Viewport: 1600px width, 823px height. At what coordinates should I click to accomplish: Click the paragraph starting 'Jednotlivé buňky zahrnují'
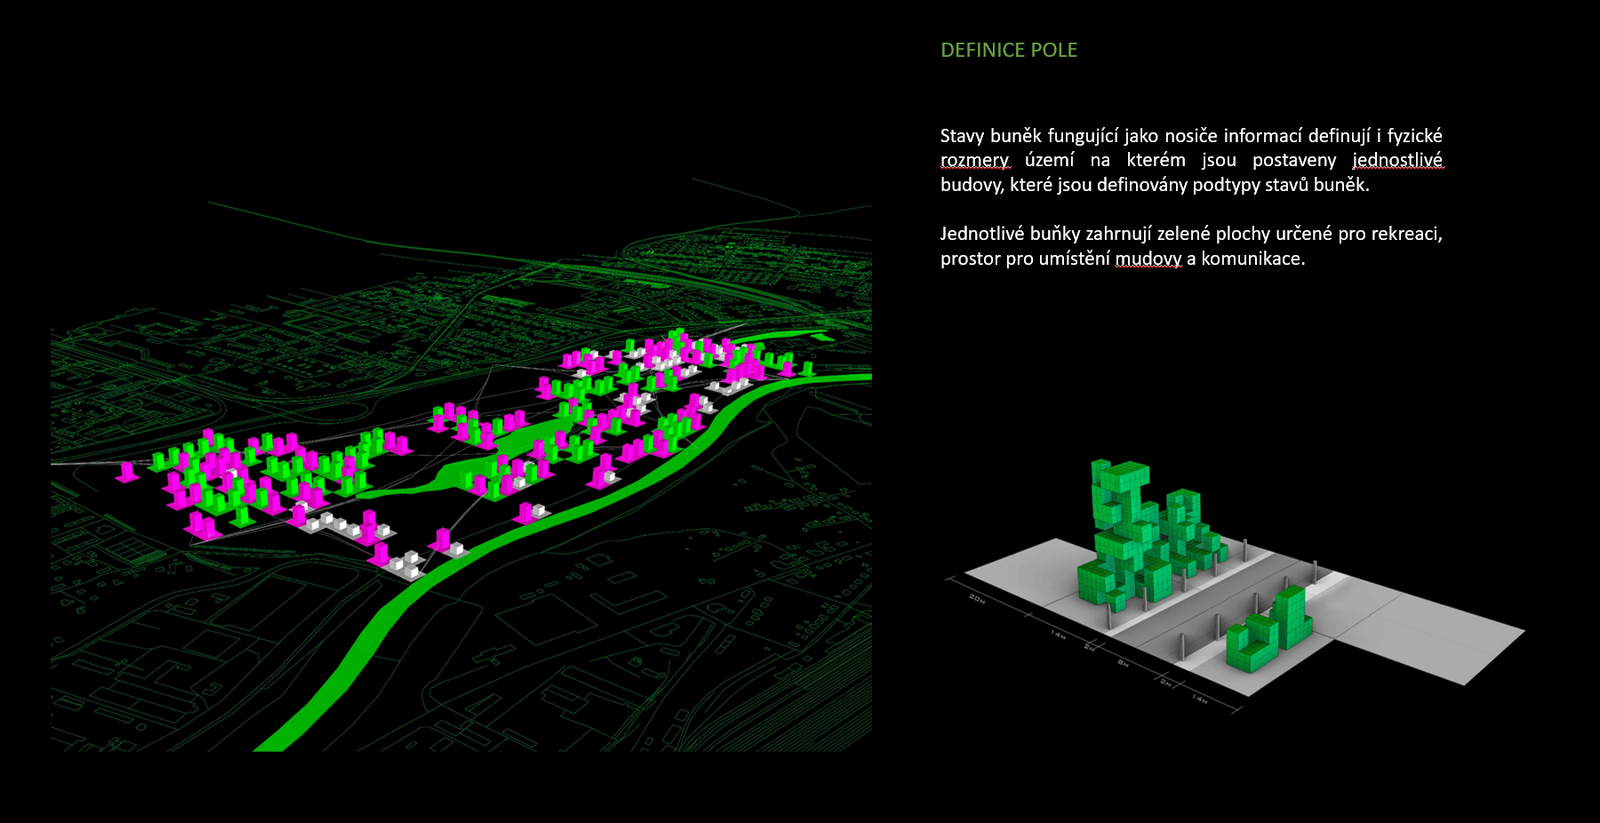pyautogui.click(x=1191, y=246)
